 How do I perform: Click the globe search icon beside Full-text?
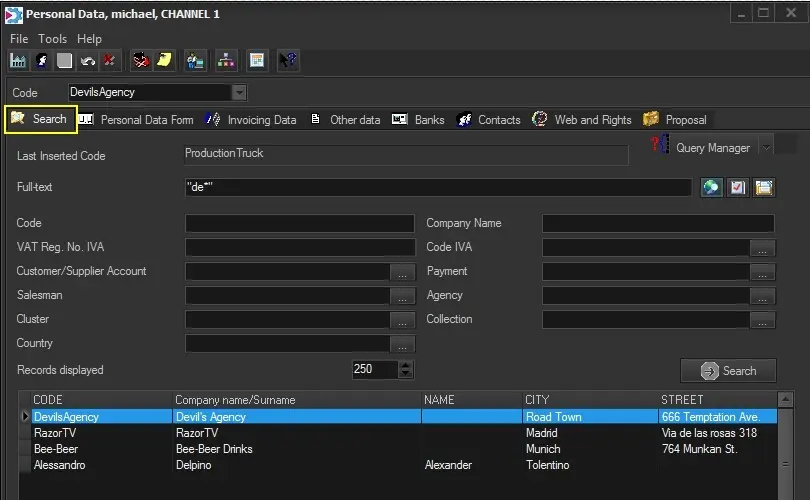click(x=711, y=188)
